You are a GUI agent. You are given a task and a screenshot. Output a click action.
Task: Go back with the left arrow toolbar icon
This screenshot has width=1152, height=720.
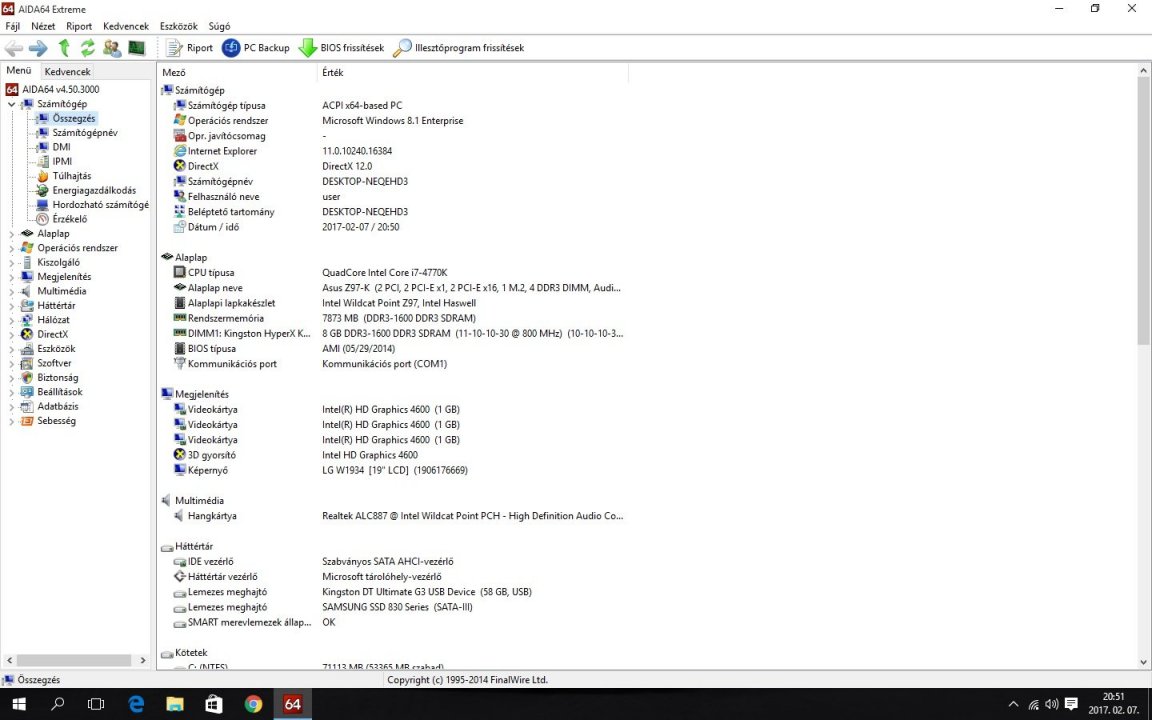pyautogui.click(x=14, y=48)
